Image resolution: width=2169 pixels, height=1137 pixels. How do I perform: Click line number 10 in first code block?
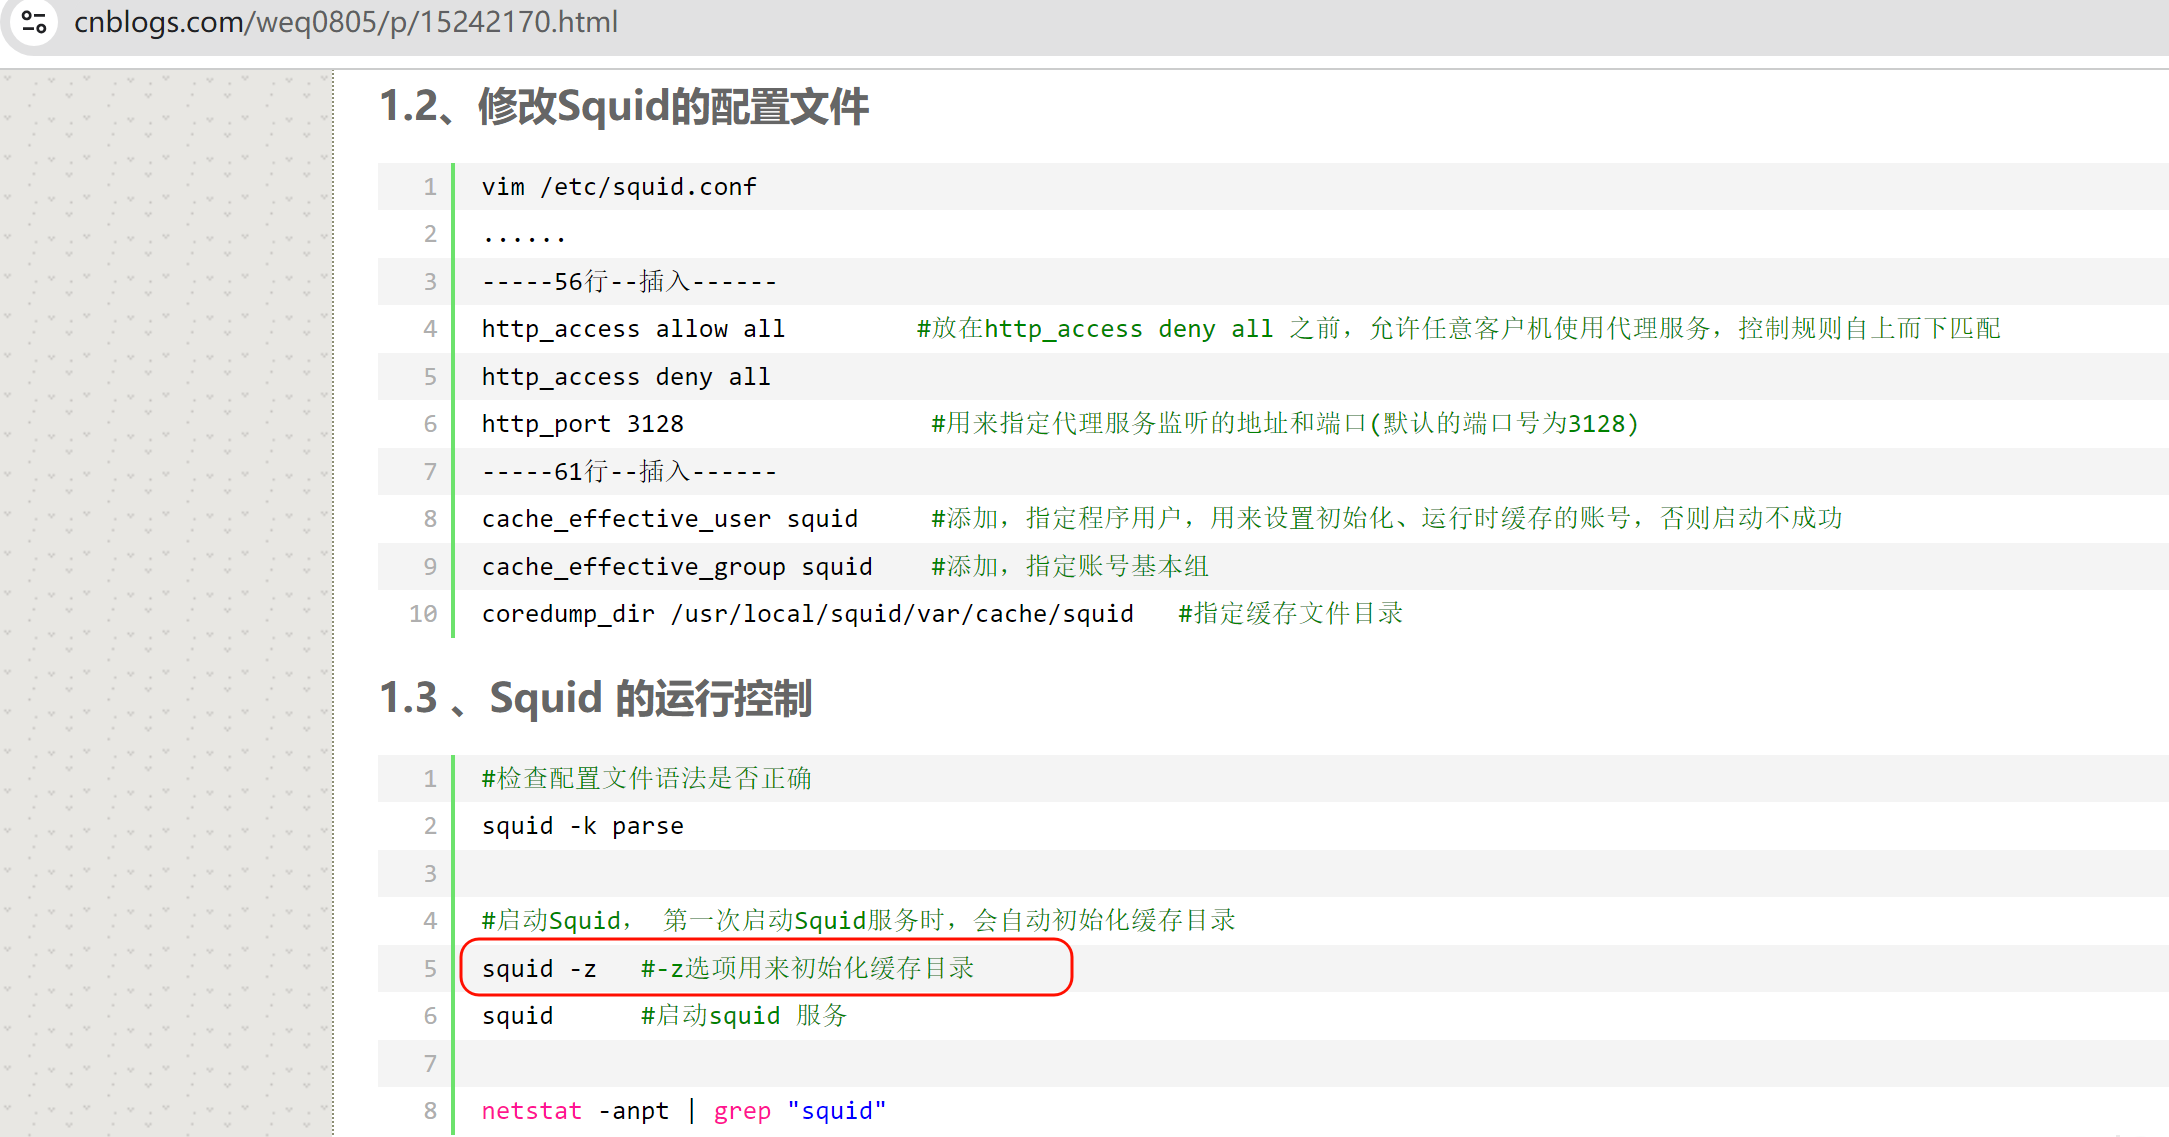[x=423, y=614]
